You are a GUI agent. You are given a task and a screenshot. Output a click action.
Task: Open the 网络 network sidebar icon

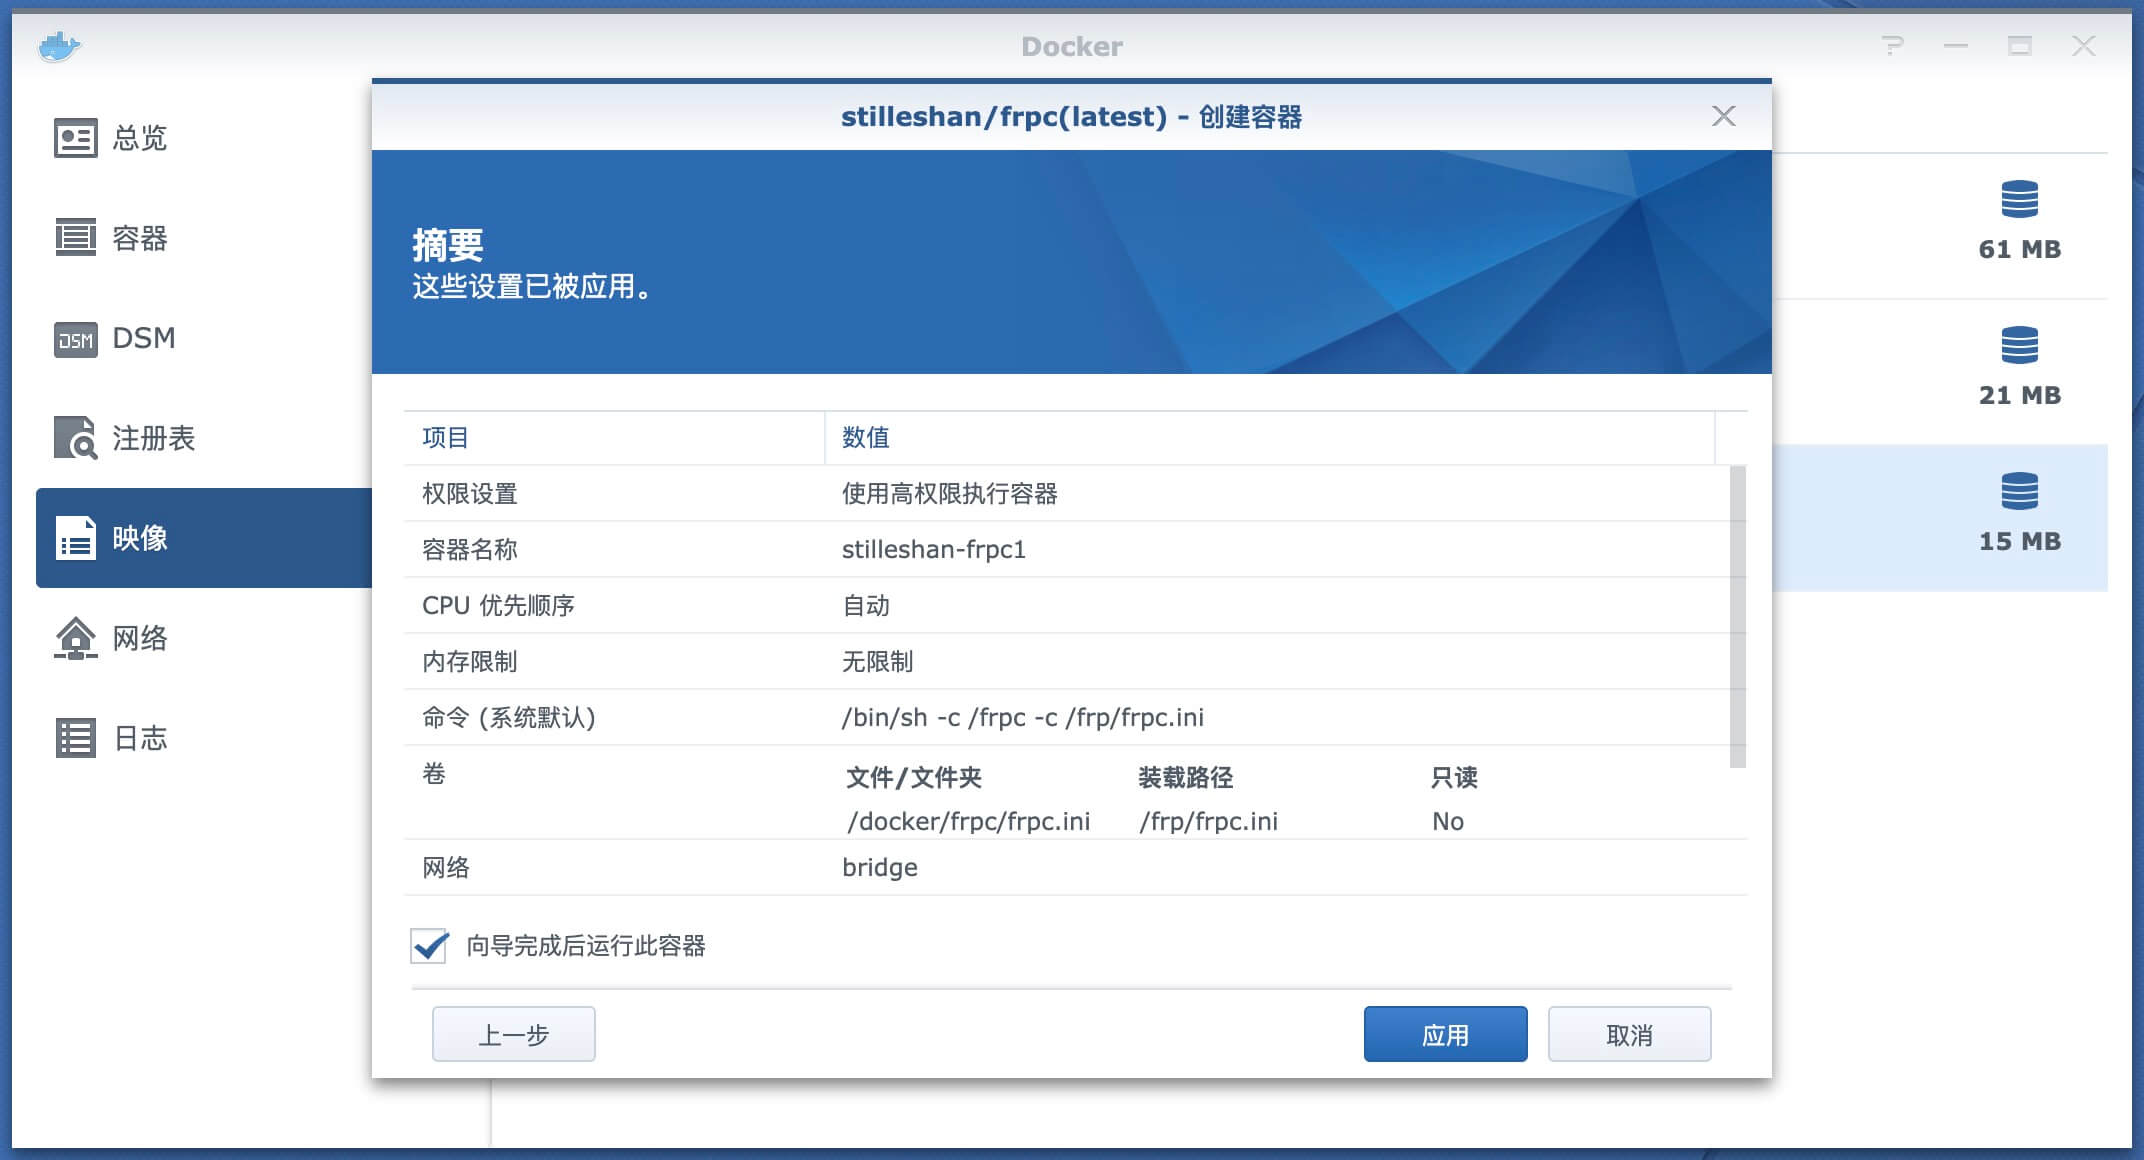click(x=75, y=639)
